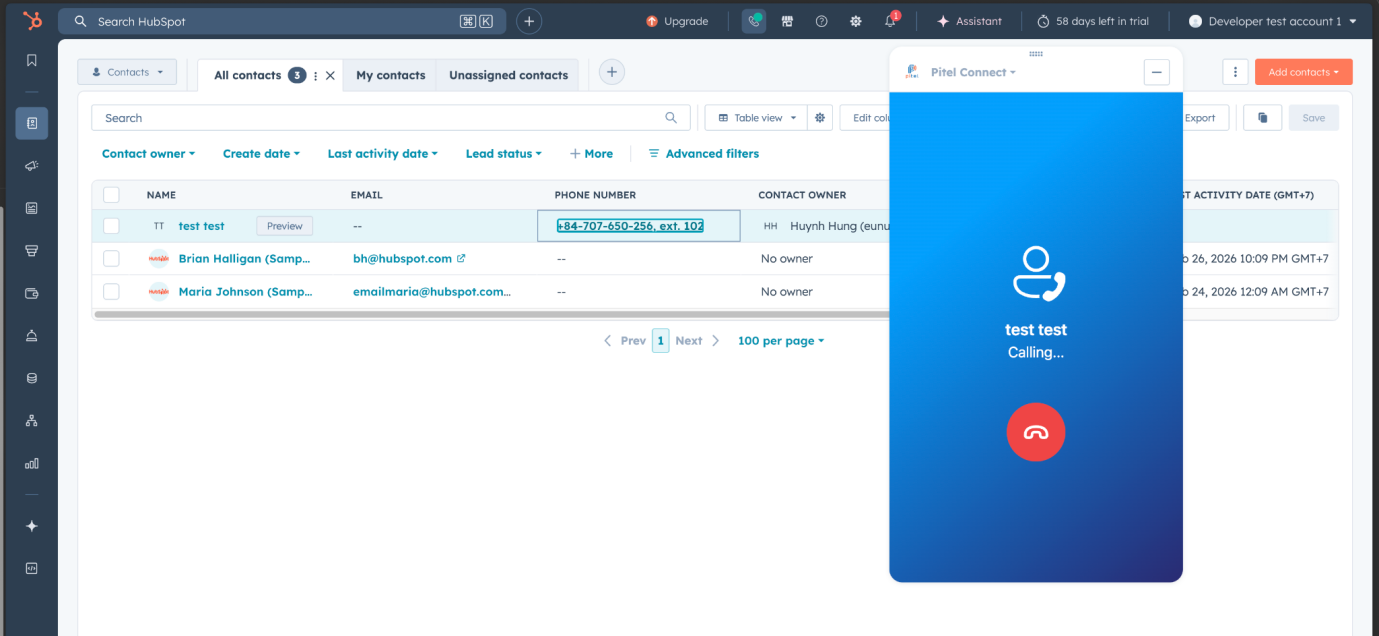Open the Marketing megaphone sidebar icon
This screenshot has height=636, width=1379.
[x=32, y=165]
